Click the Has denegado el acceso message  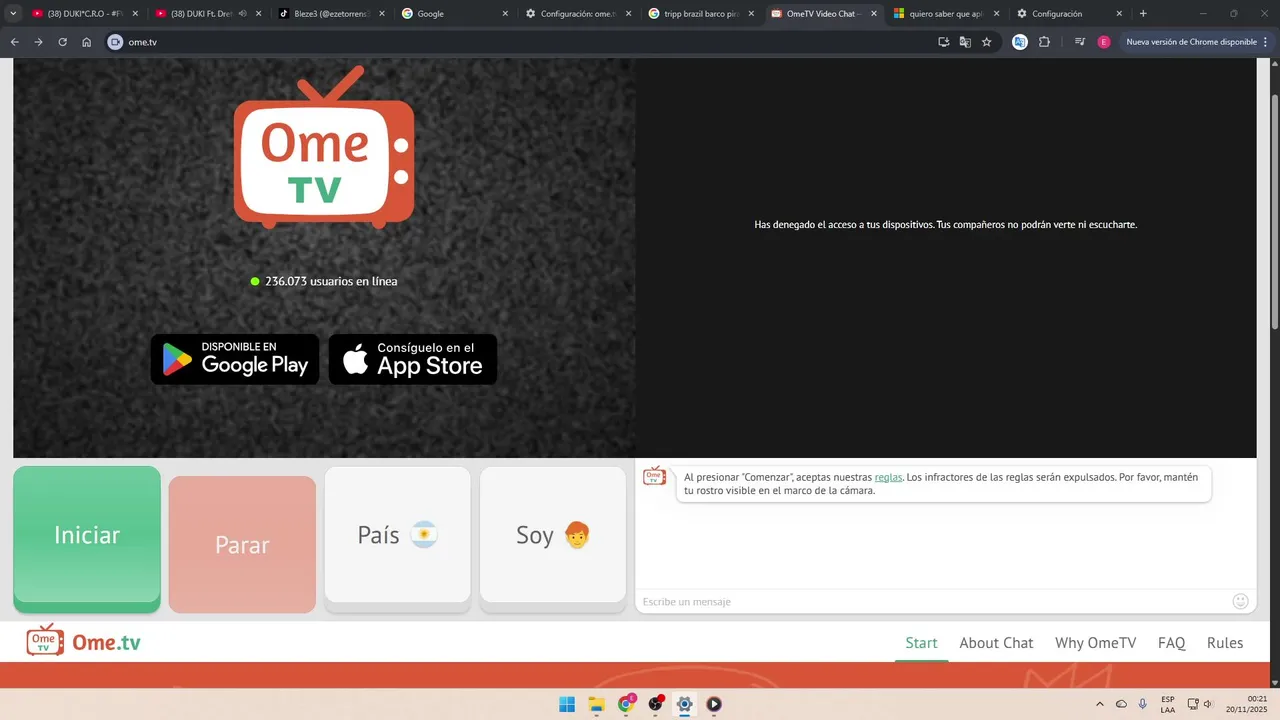(945, 225)
